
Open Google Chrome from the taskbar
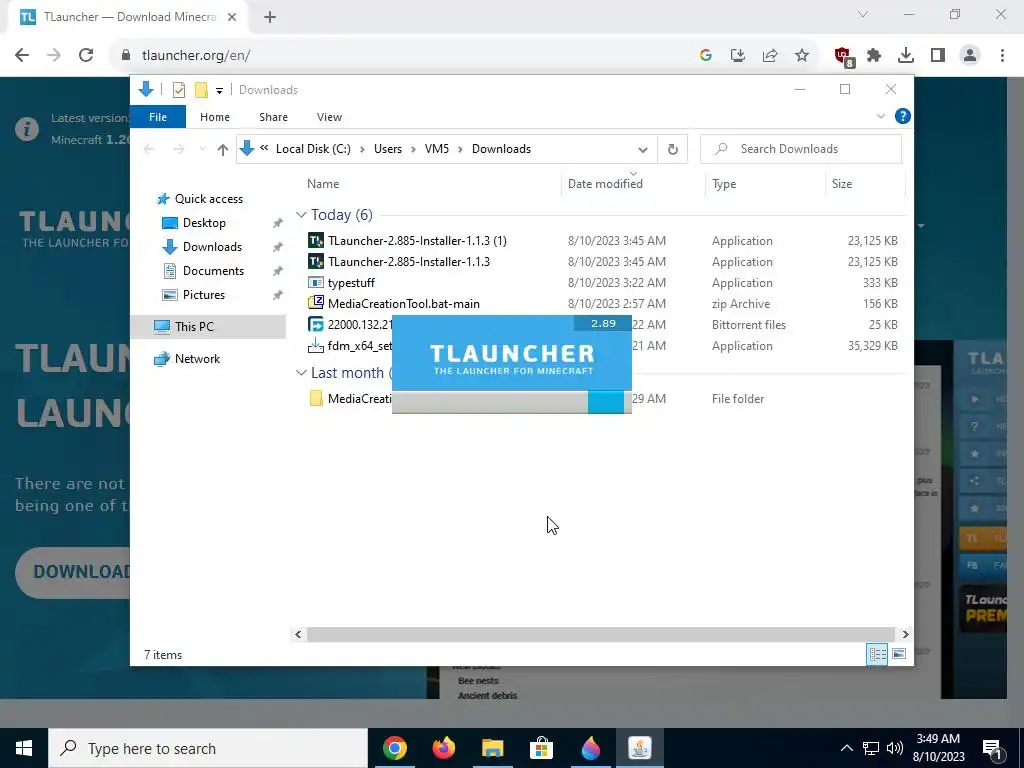tap(394, 748)
